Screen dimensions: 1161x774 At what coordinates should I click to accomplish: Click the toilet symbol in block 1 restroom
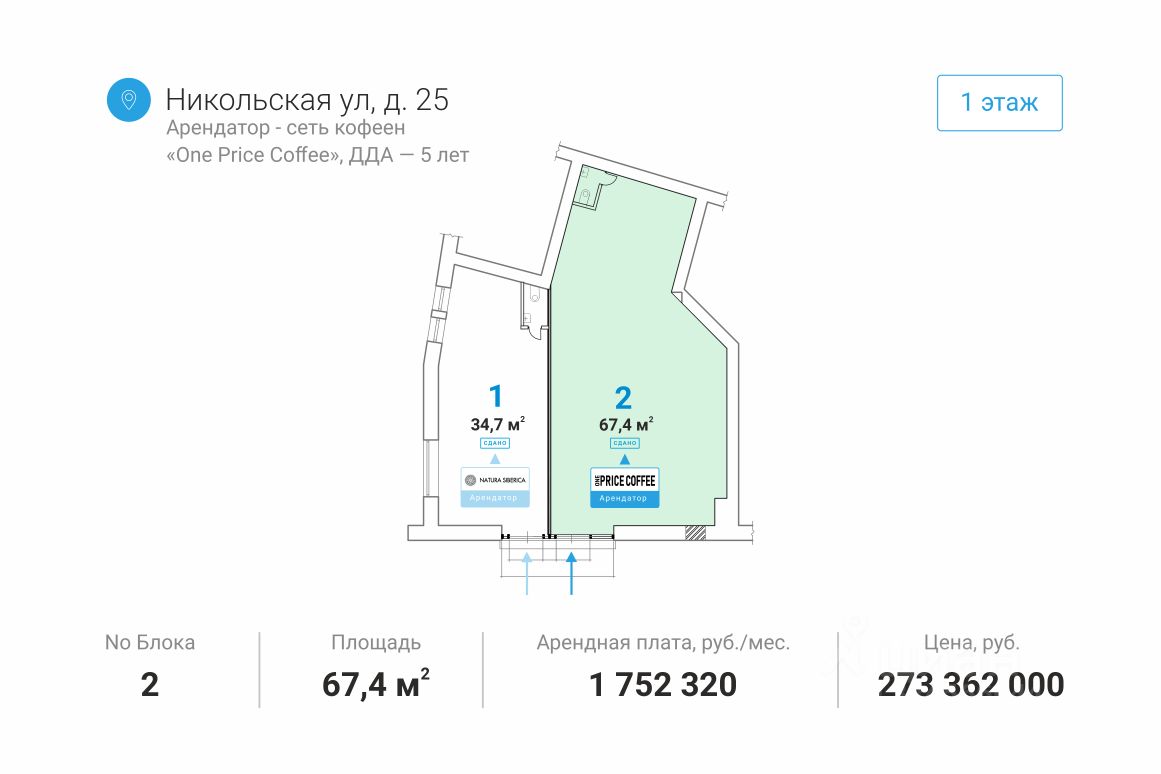(x=535, y=296)
